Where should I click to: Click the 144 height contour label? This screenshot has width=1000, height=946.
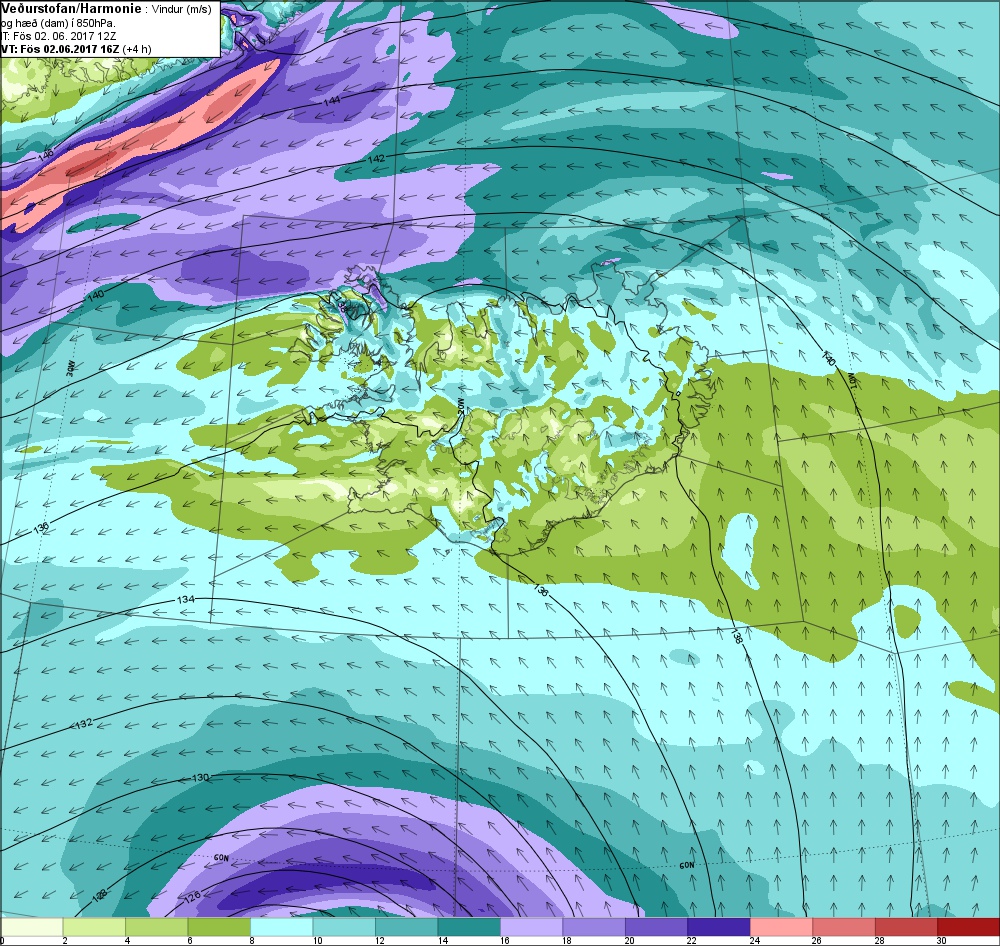332,101
